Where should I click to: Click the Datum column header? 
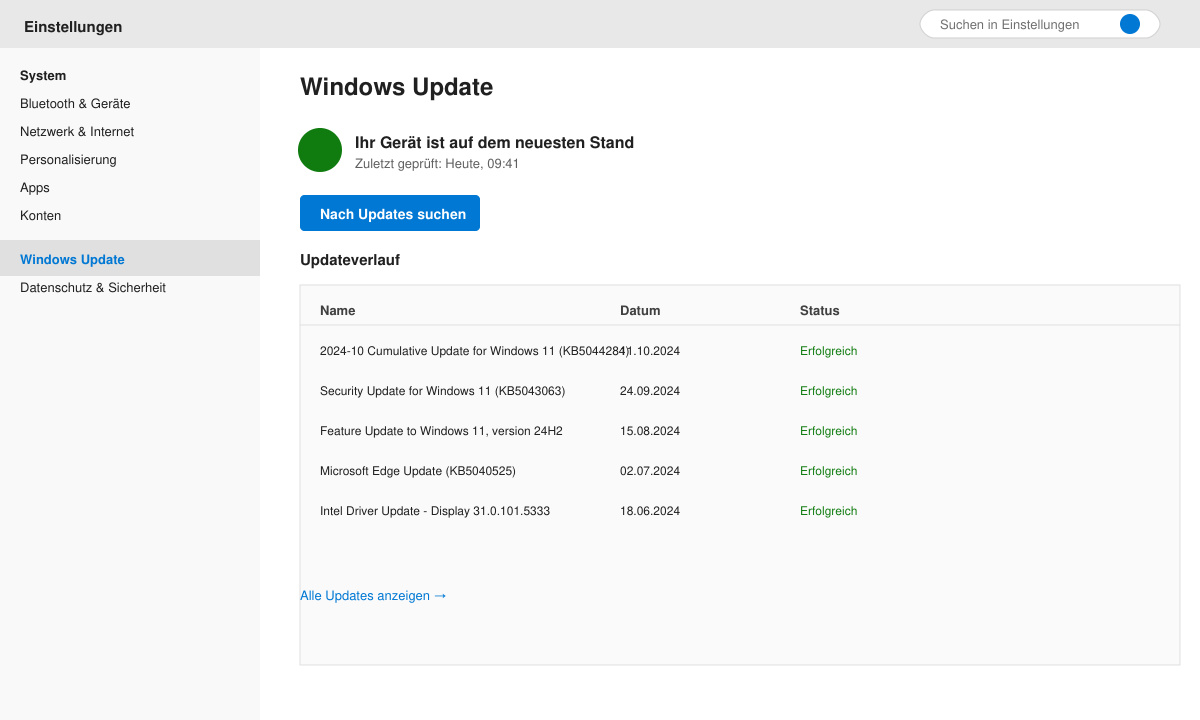tap(640, 311)
